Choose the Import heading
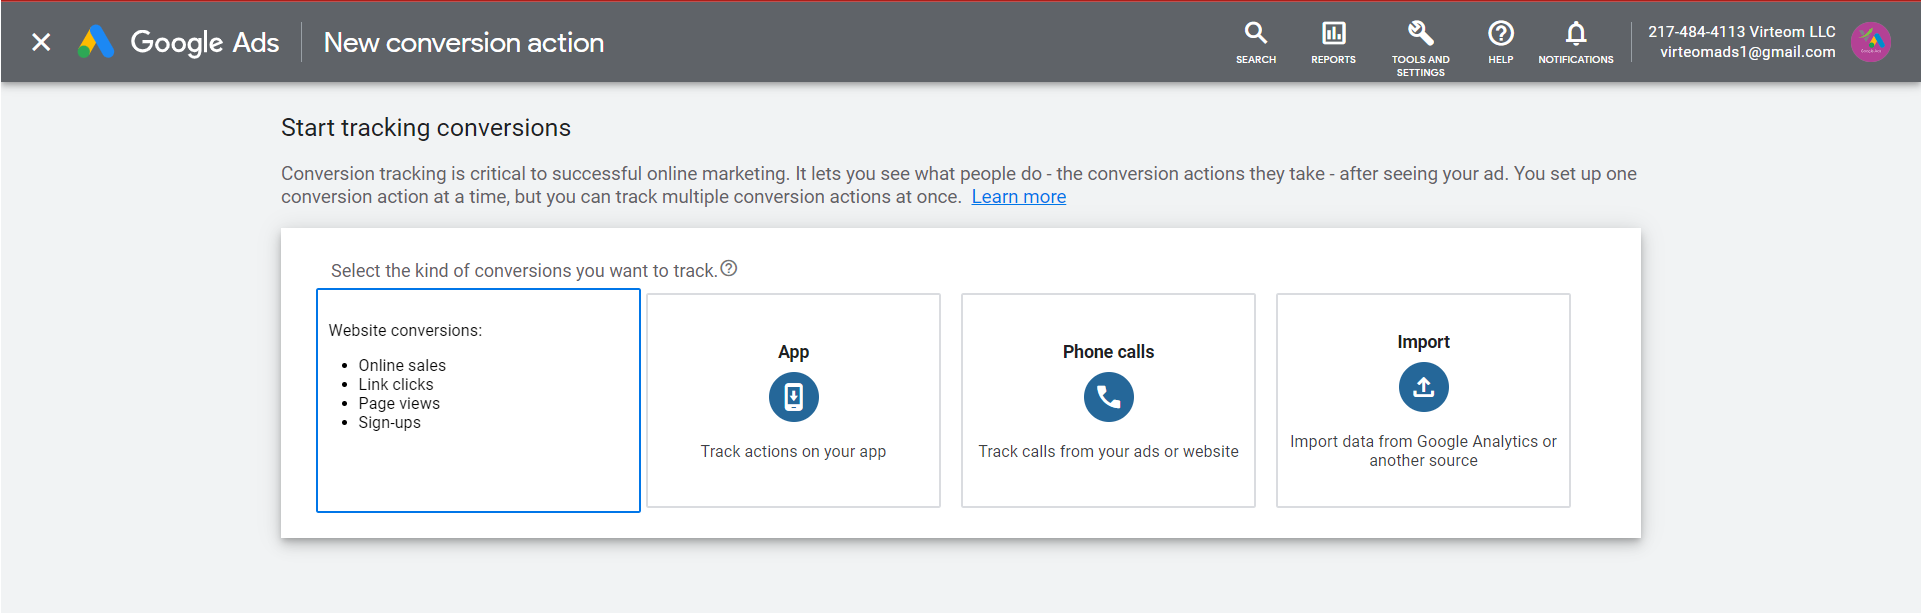Screen dimensions: 1922x613 click(1423, 342)
